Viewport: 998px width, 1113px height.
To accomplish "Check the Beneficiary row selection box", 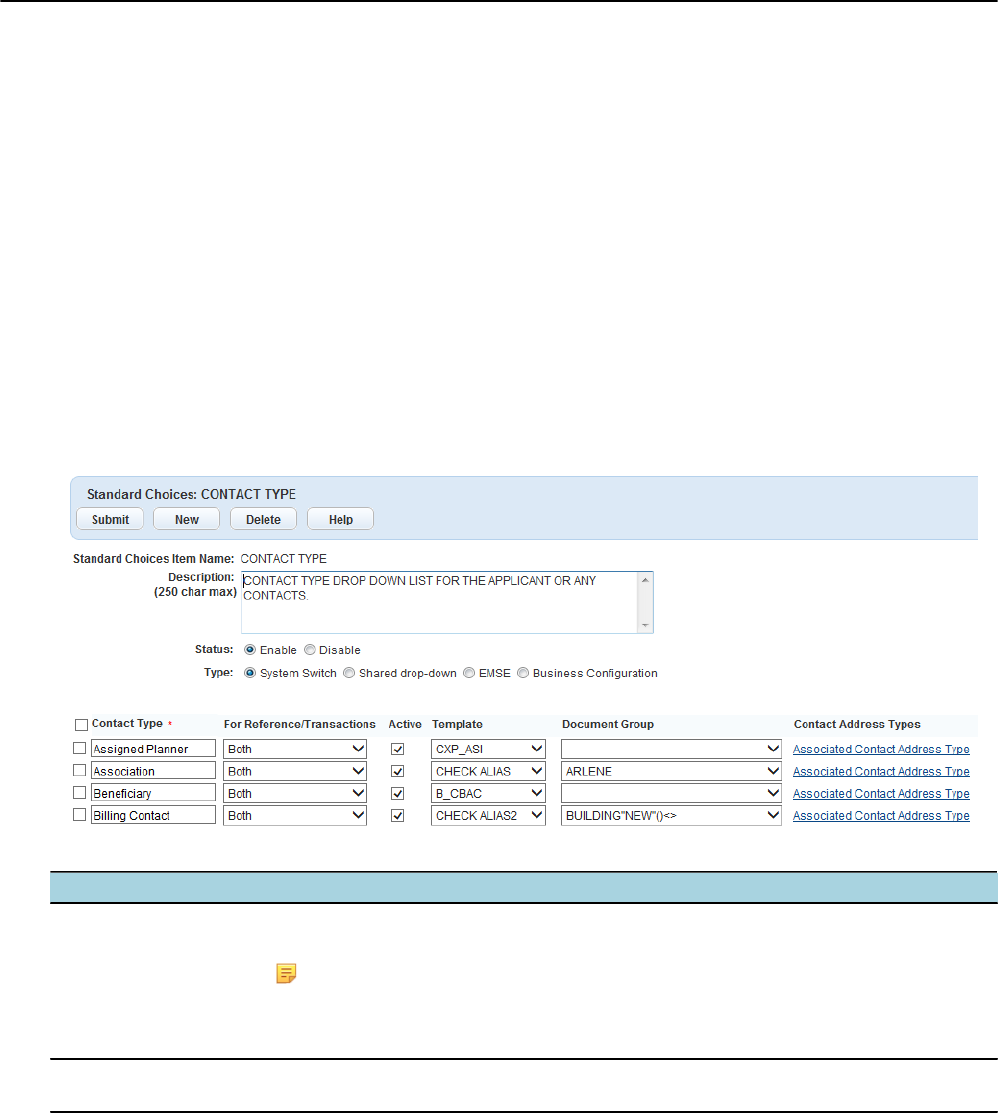I will pyautogui.click(x=79, y=792).
